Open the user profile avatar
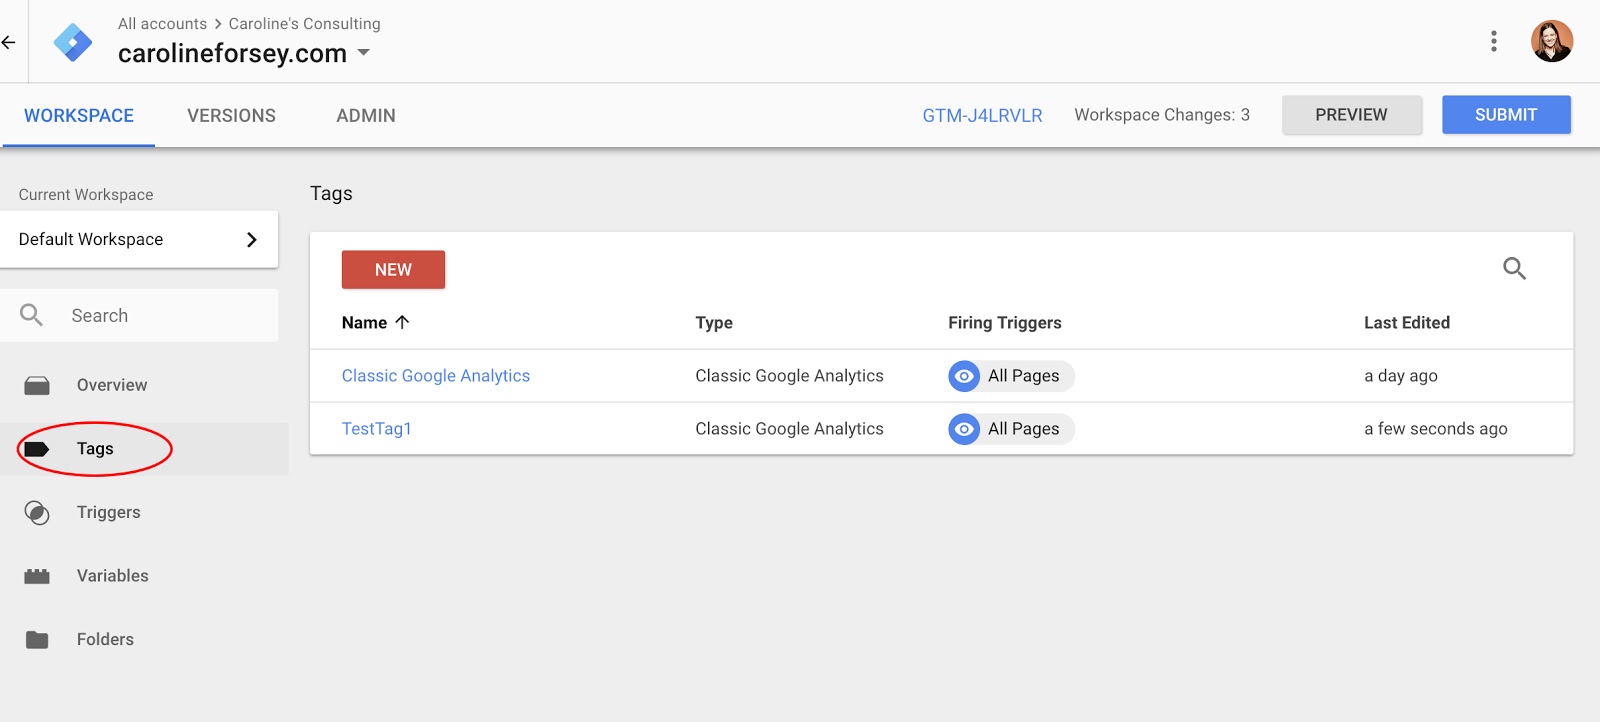This screenshot has height=722, width=1600. click(1551, 41)
